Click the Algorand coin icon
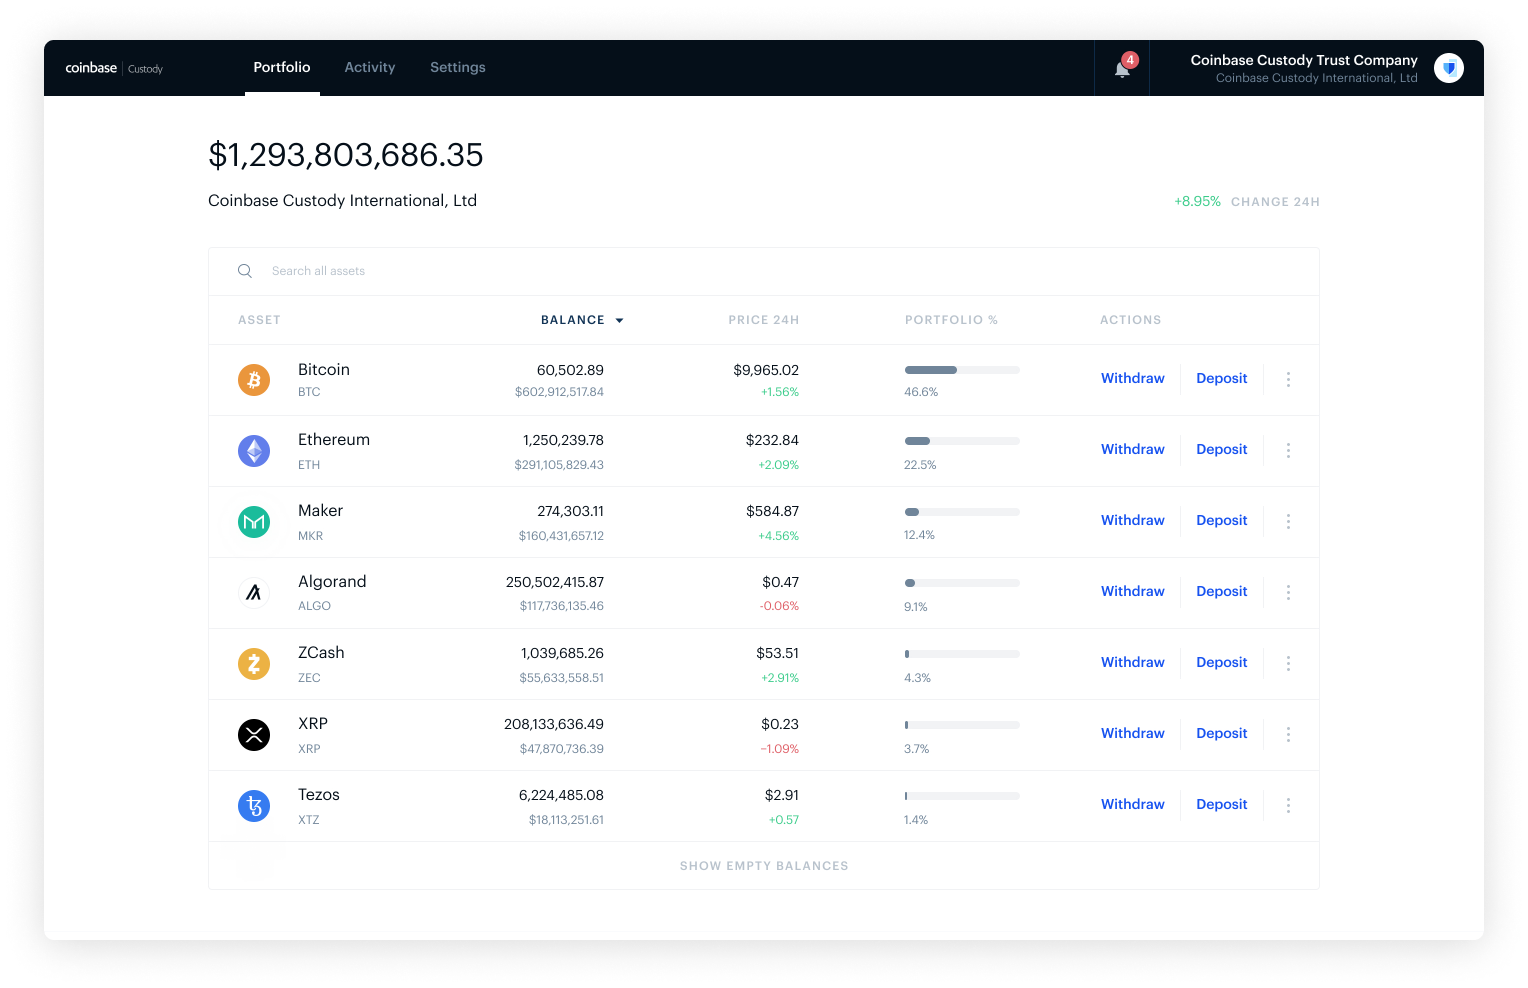The height and width of the screenshot is (988, 1528). pyautogui.click(x=254, y=593)
